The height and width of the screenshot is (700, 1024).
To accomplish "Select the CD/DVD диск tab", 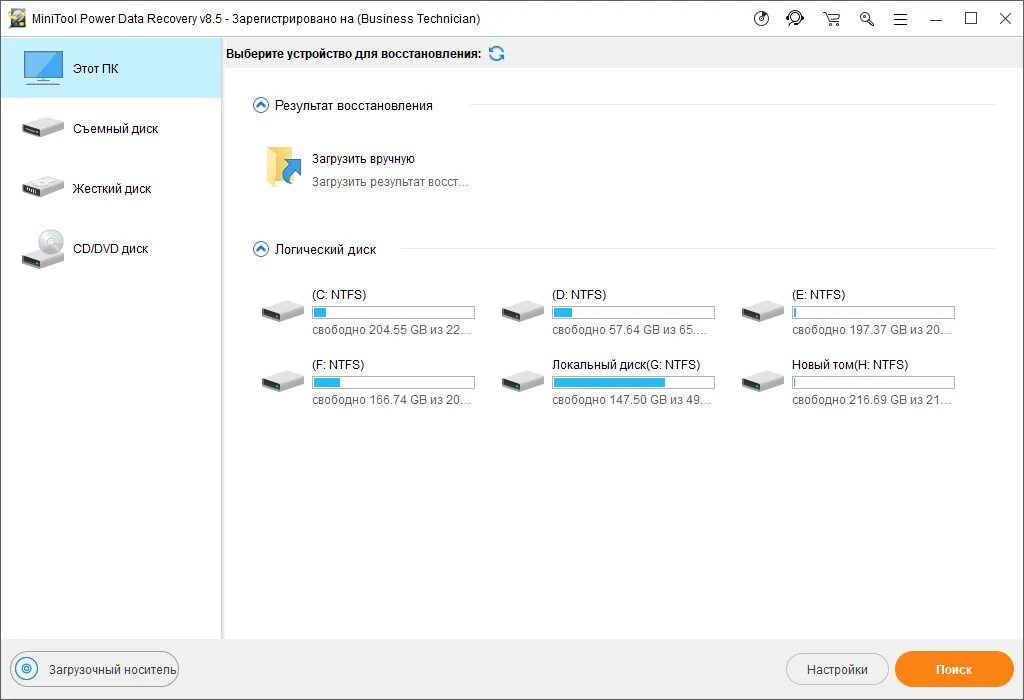I will [x=111, y=248].
